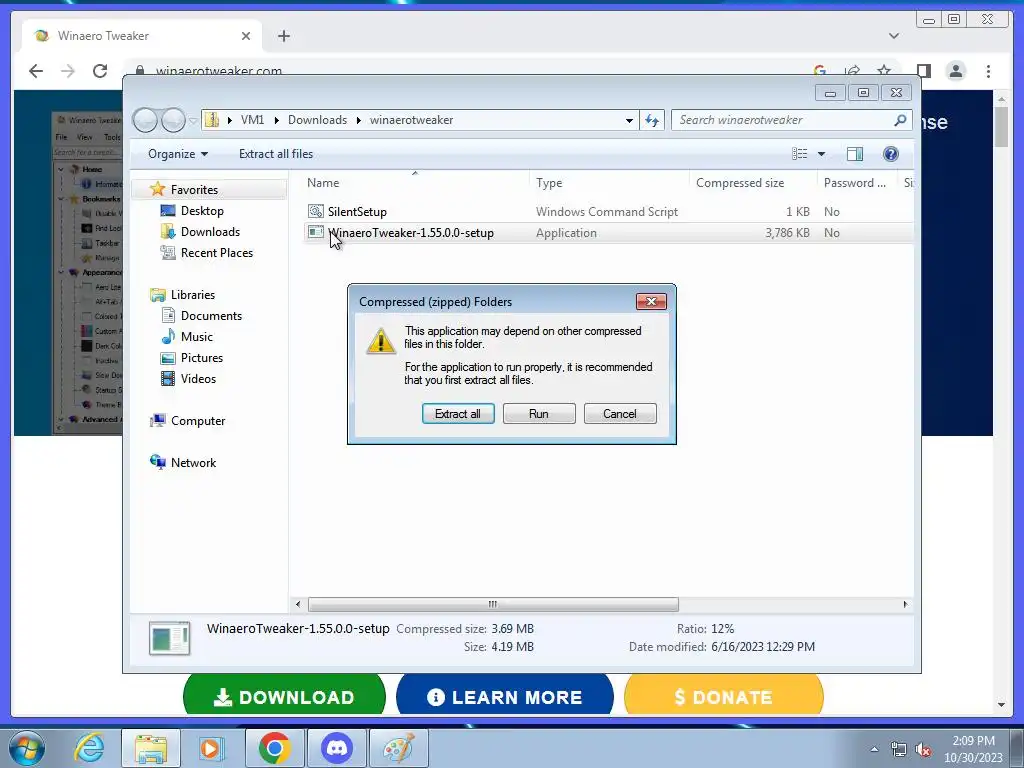Cancel the Compressed Folders warning dialog

[620, 414]
